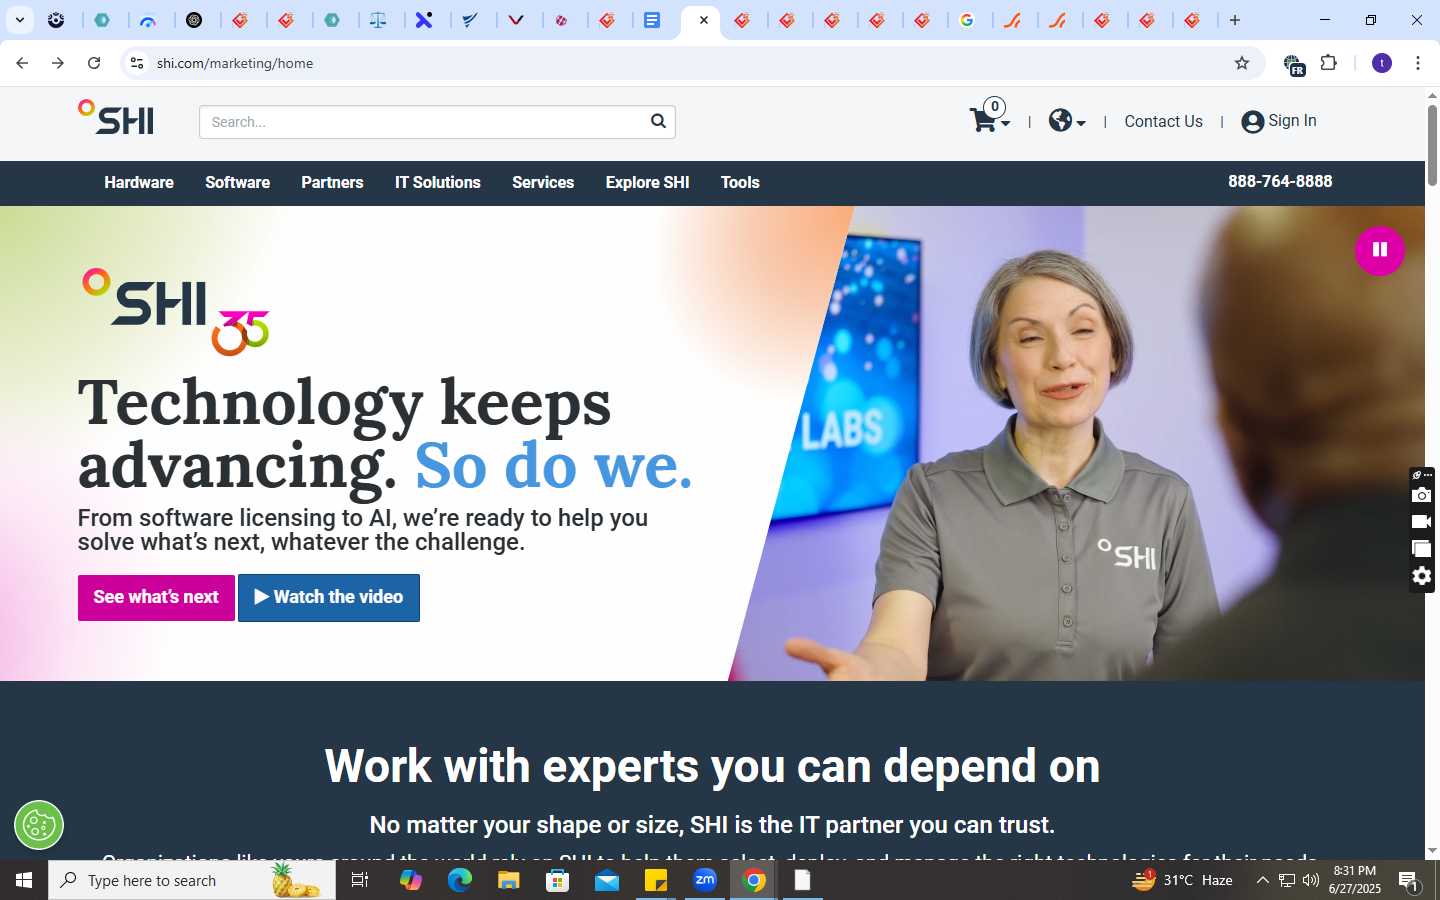View site information icon in address bar

click(137, 63)
